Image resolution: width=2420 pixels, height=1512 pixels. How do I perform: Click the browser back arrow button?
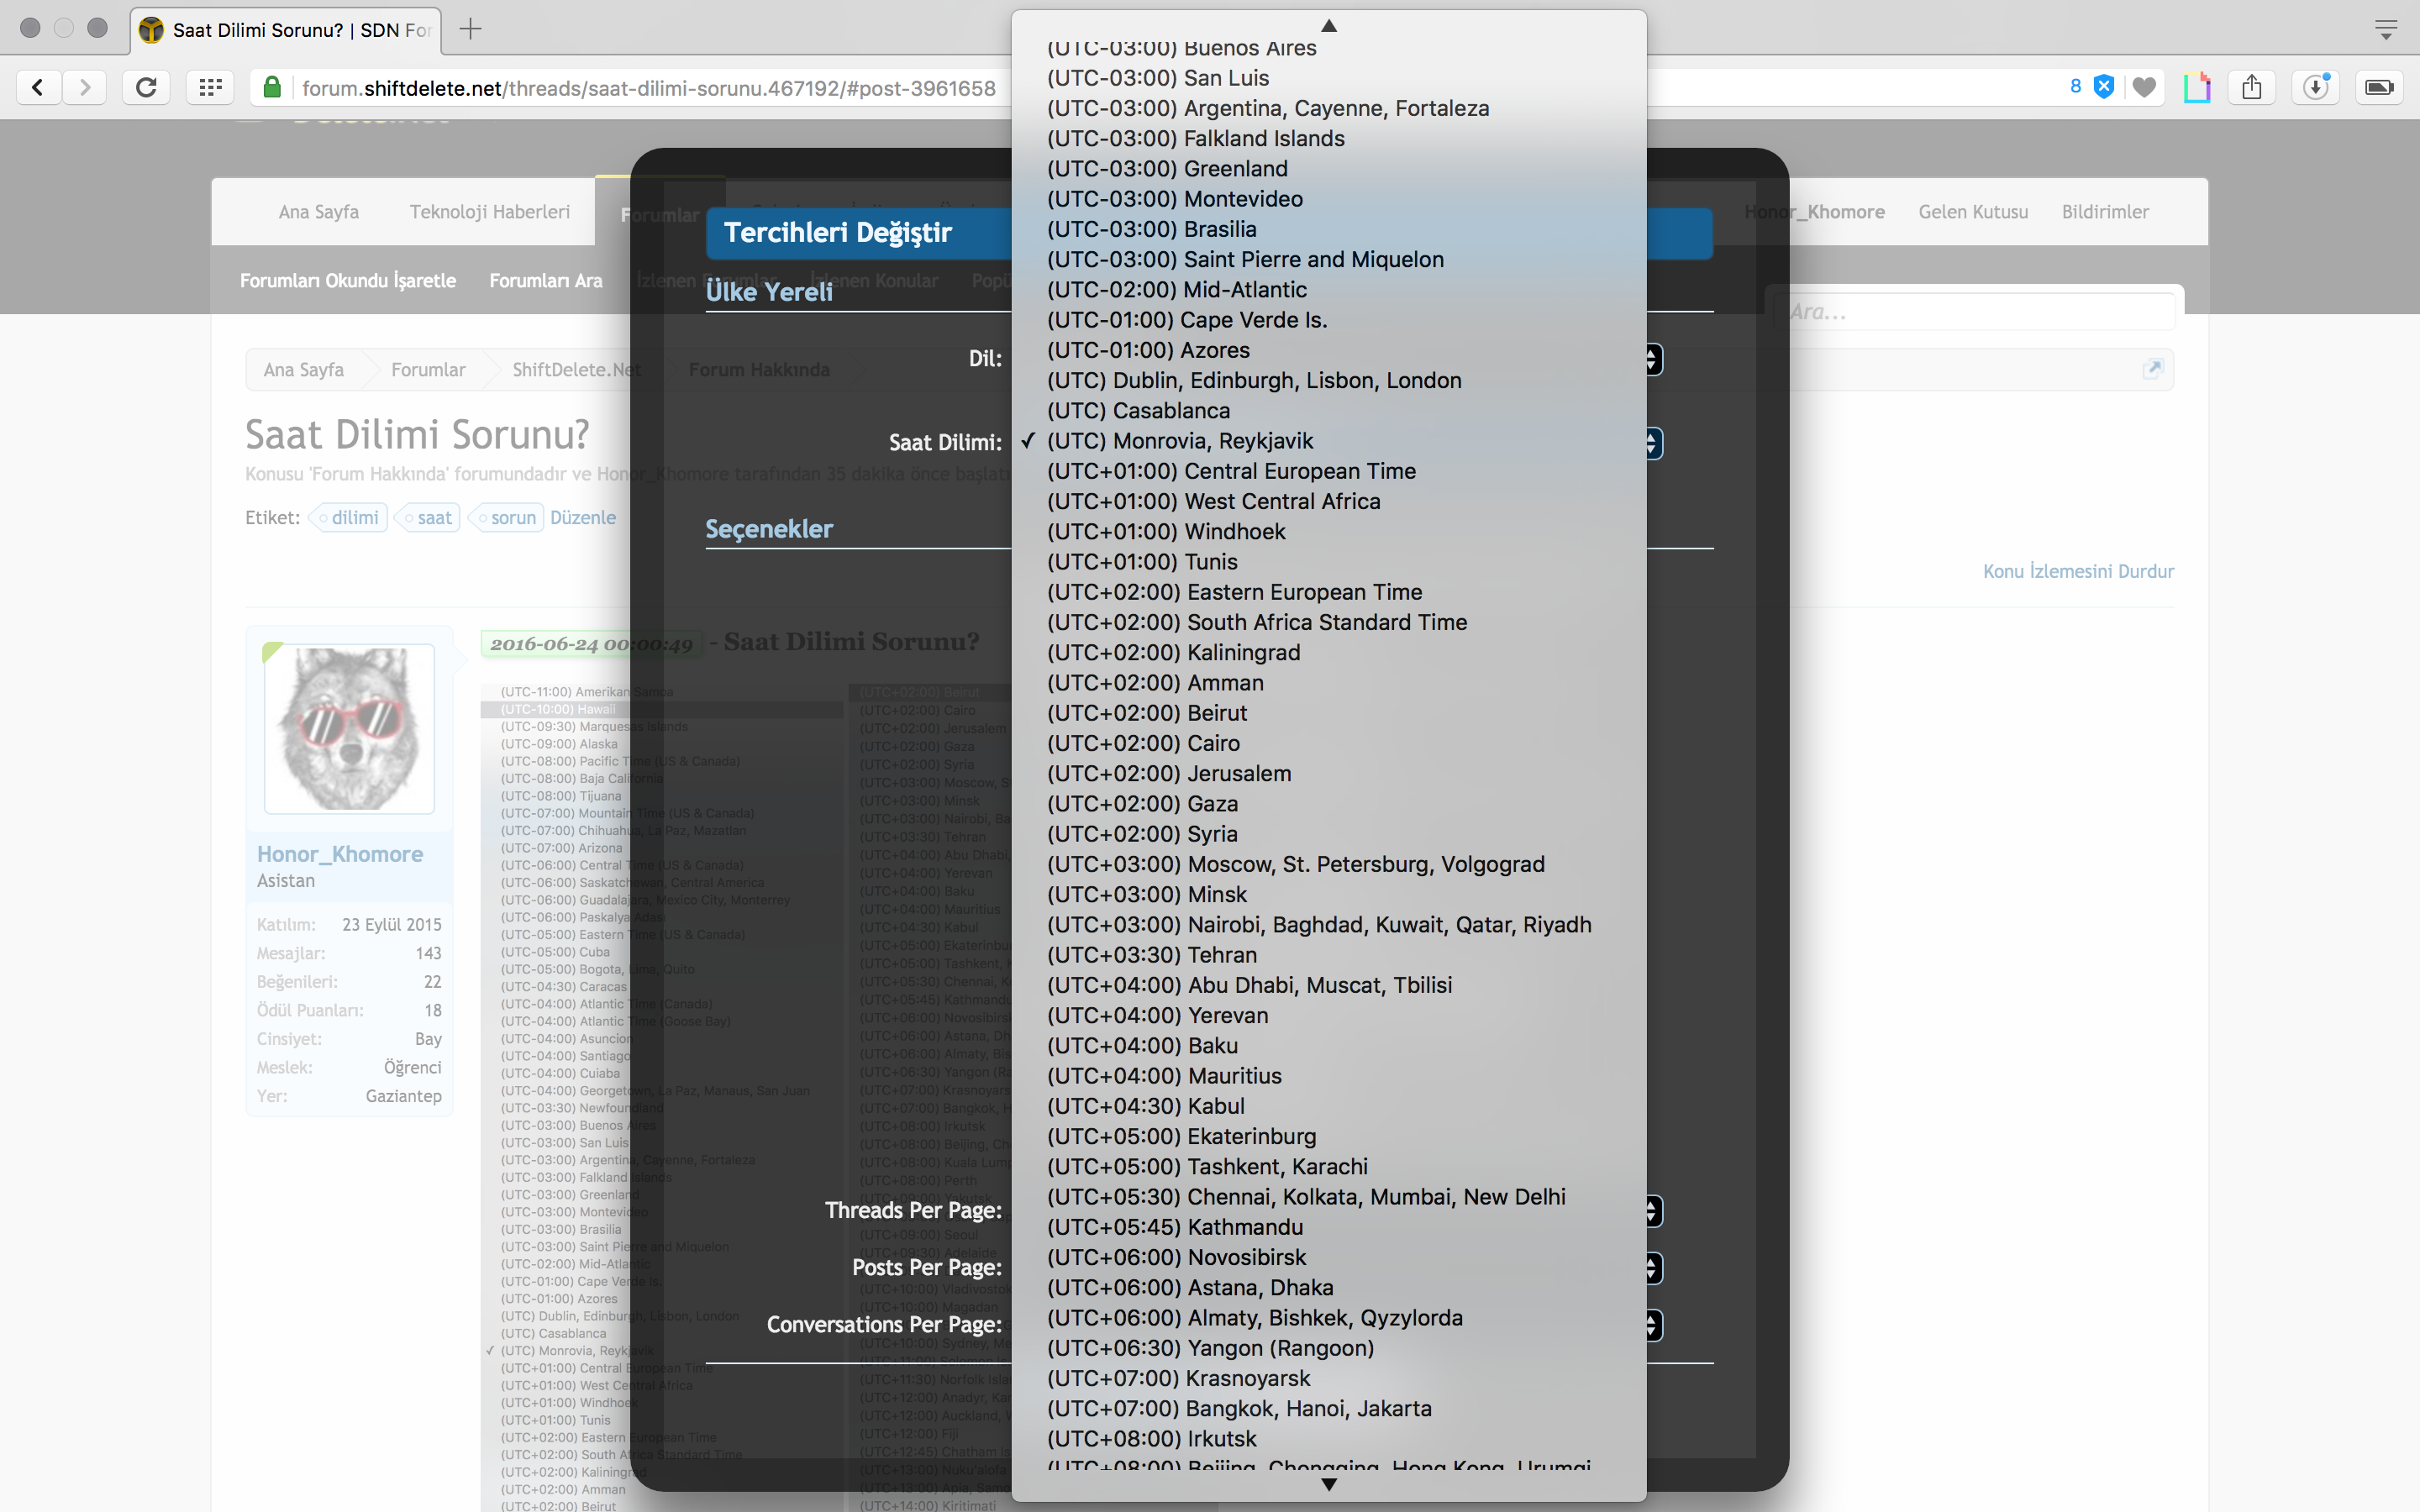click(38, 88)
